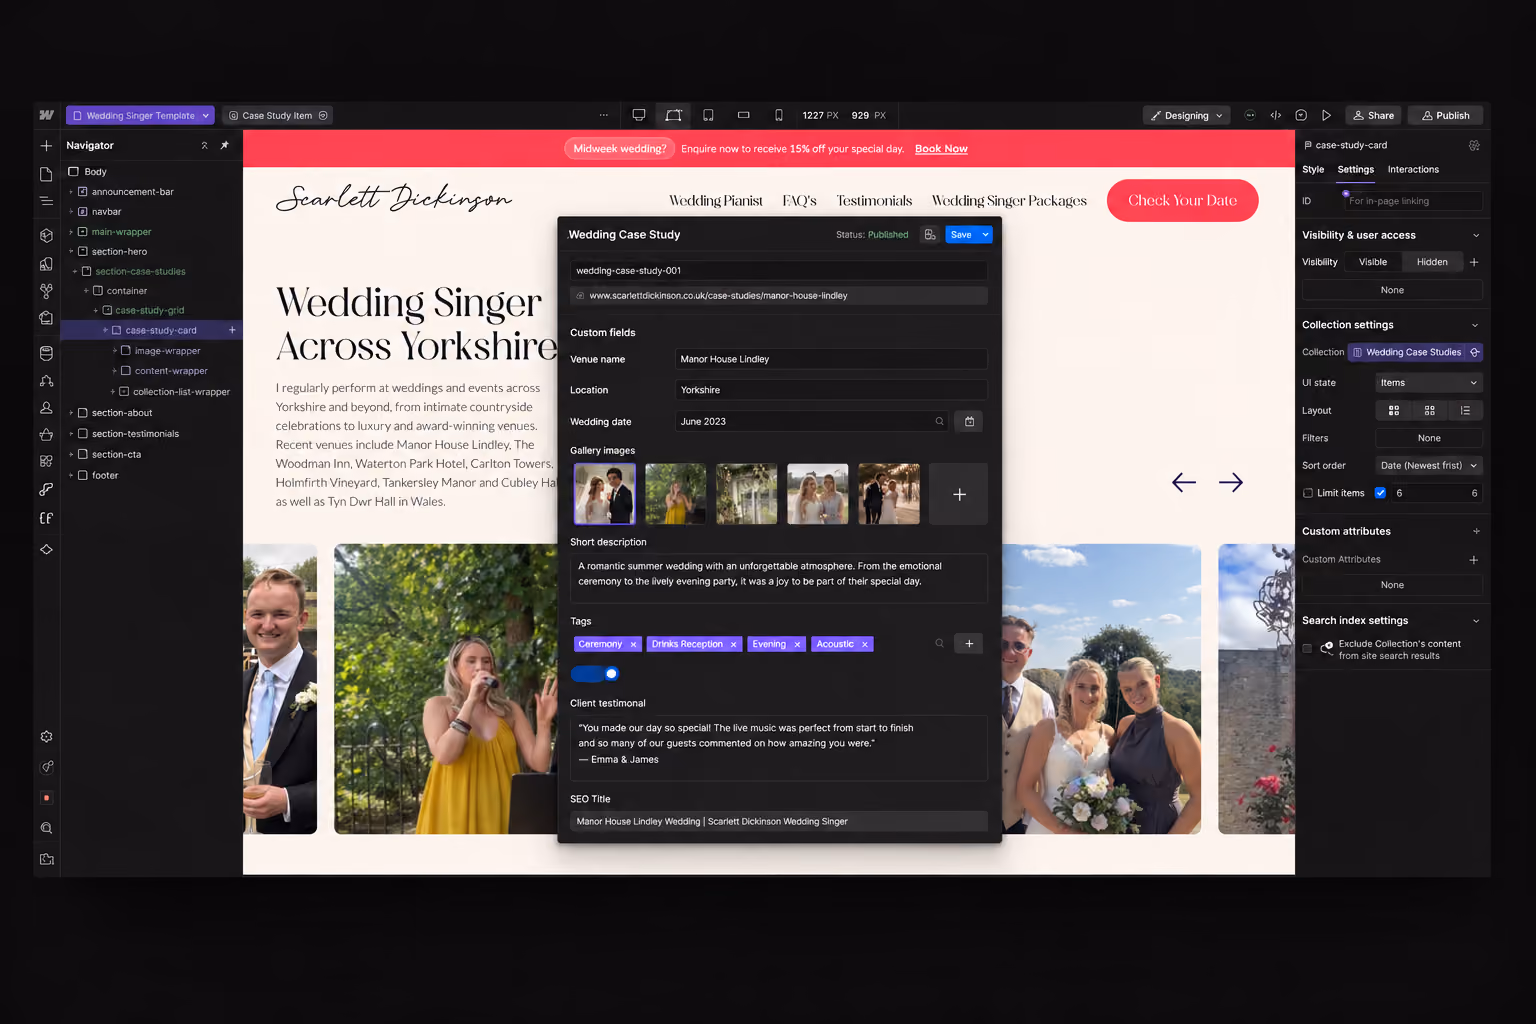Open site settings gear in left sidebar
This screenshot has height=1024, width=1536.
pos(46,736)
